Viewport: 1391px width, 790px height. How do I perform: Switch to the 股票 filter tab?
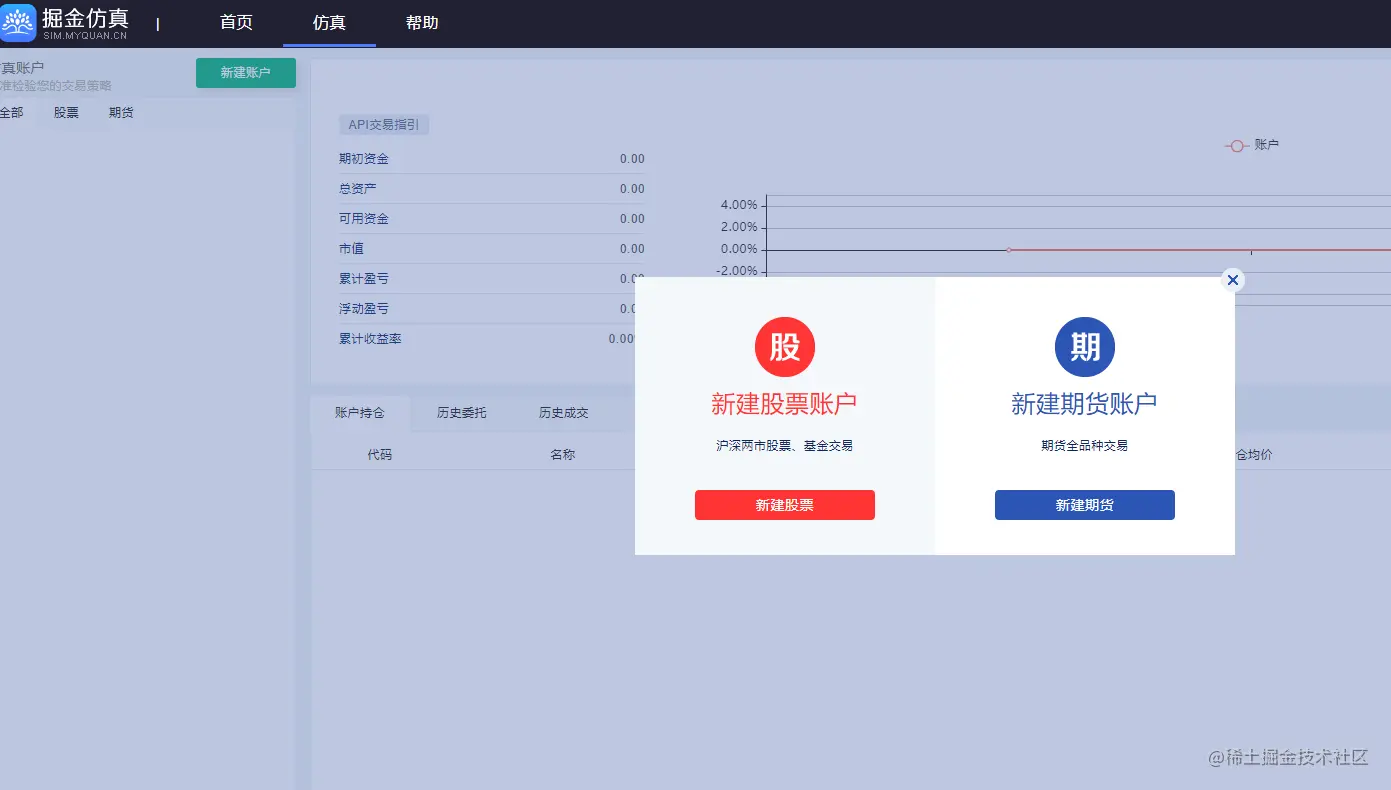coord(65,112)
